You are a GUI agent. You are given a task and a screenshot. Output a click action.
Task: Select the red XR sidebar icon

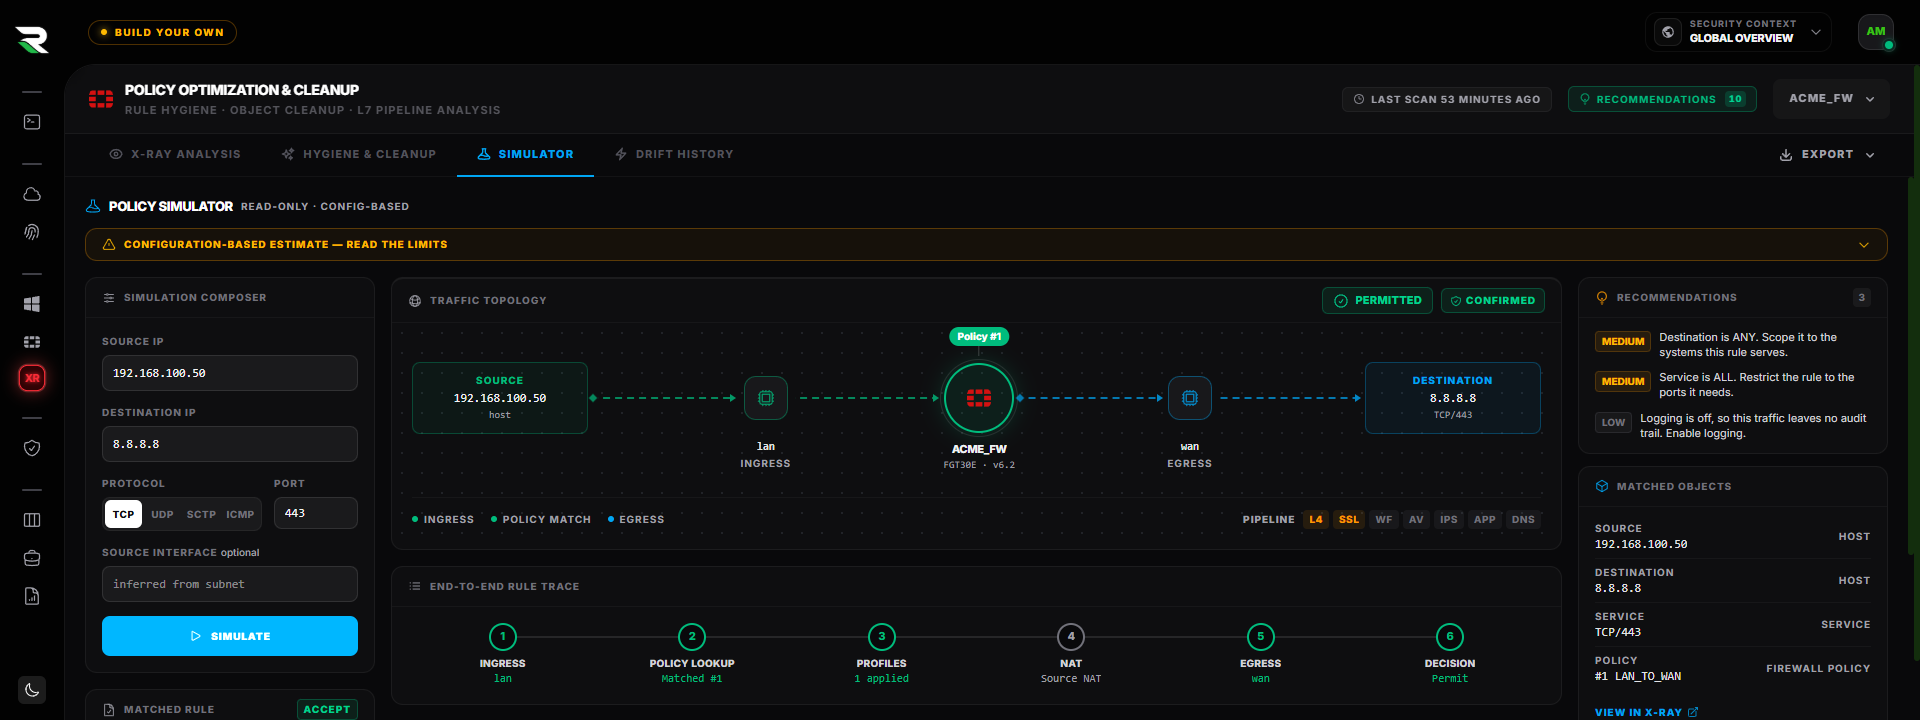click(32, 378)
